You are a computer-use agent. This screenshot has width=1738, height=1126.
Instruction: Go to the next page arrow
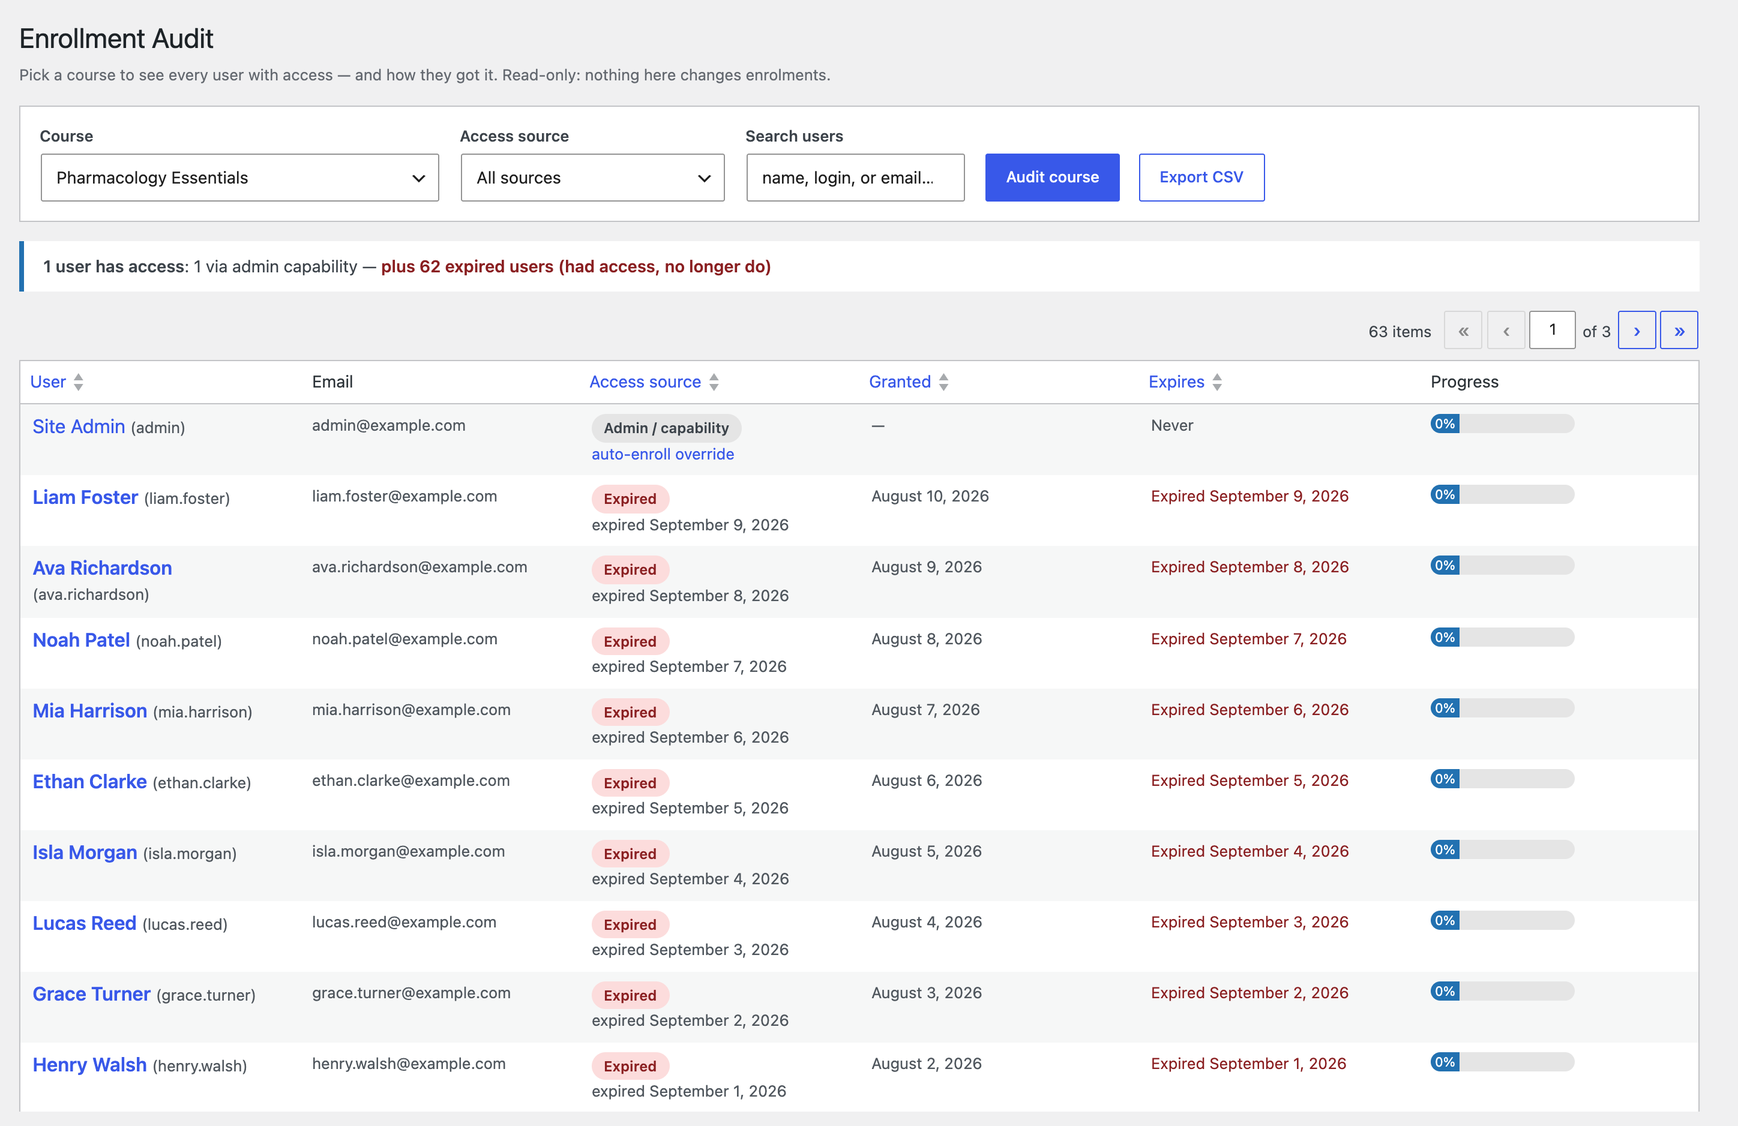pyautogui.click(x=1637, y=330)
